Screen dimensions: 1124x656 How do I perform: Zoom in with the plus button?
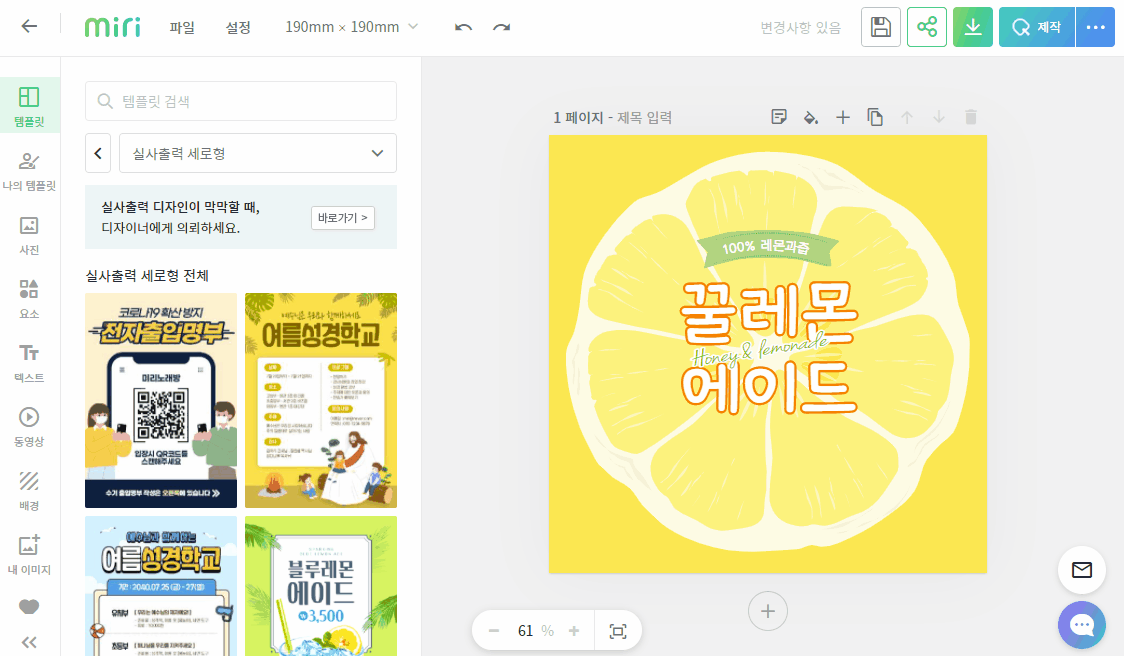pyautogui.click(x=573, y=631)
